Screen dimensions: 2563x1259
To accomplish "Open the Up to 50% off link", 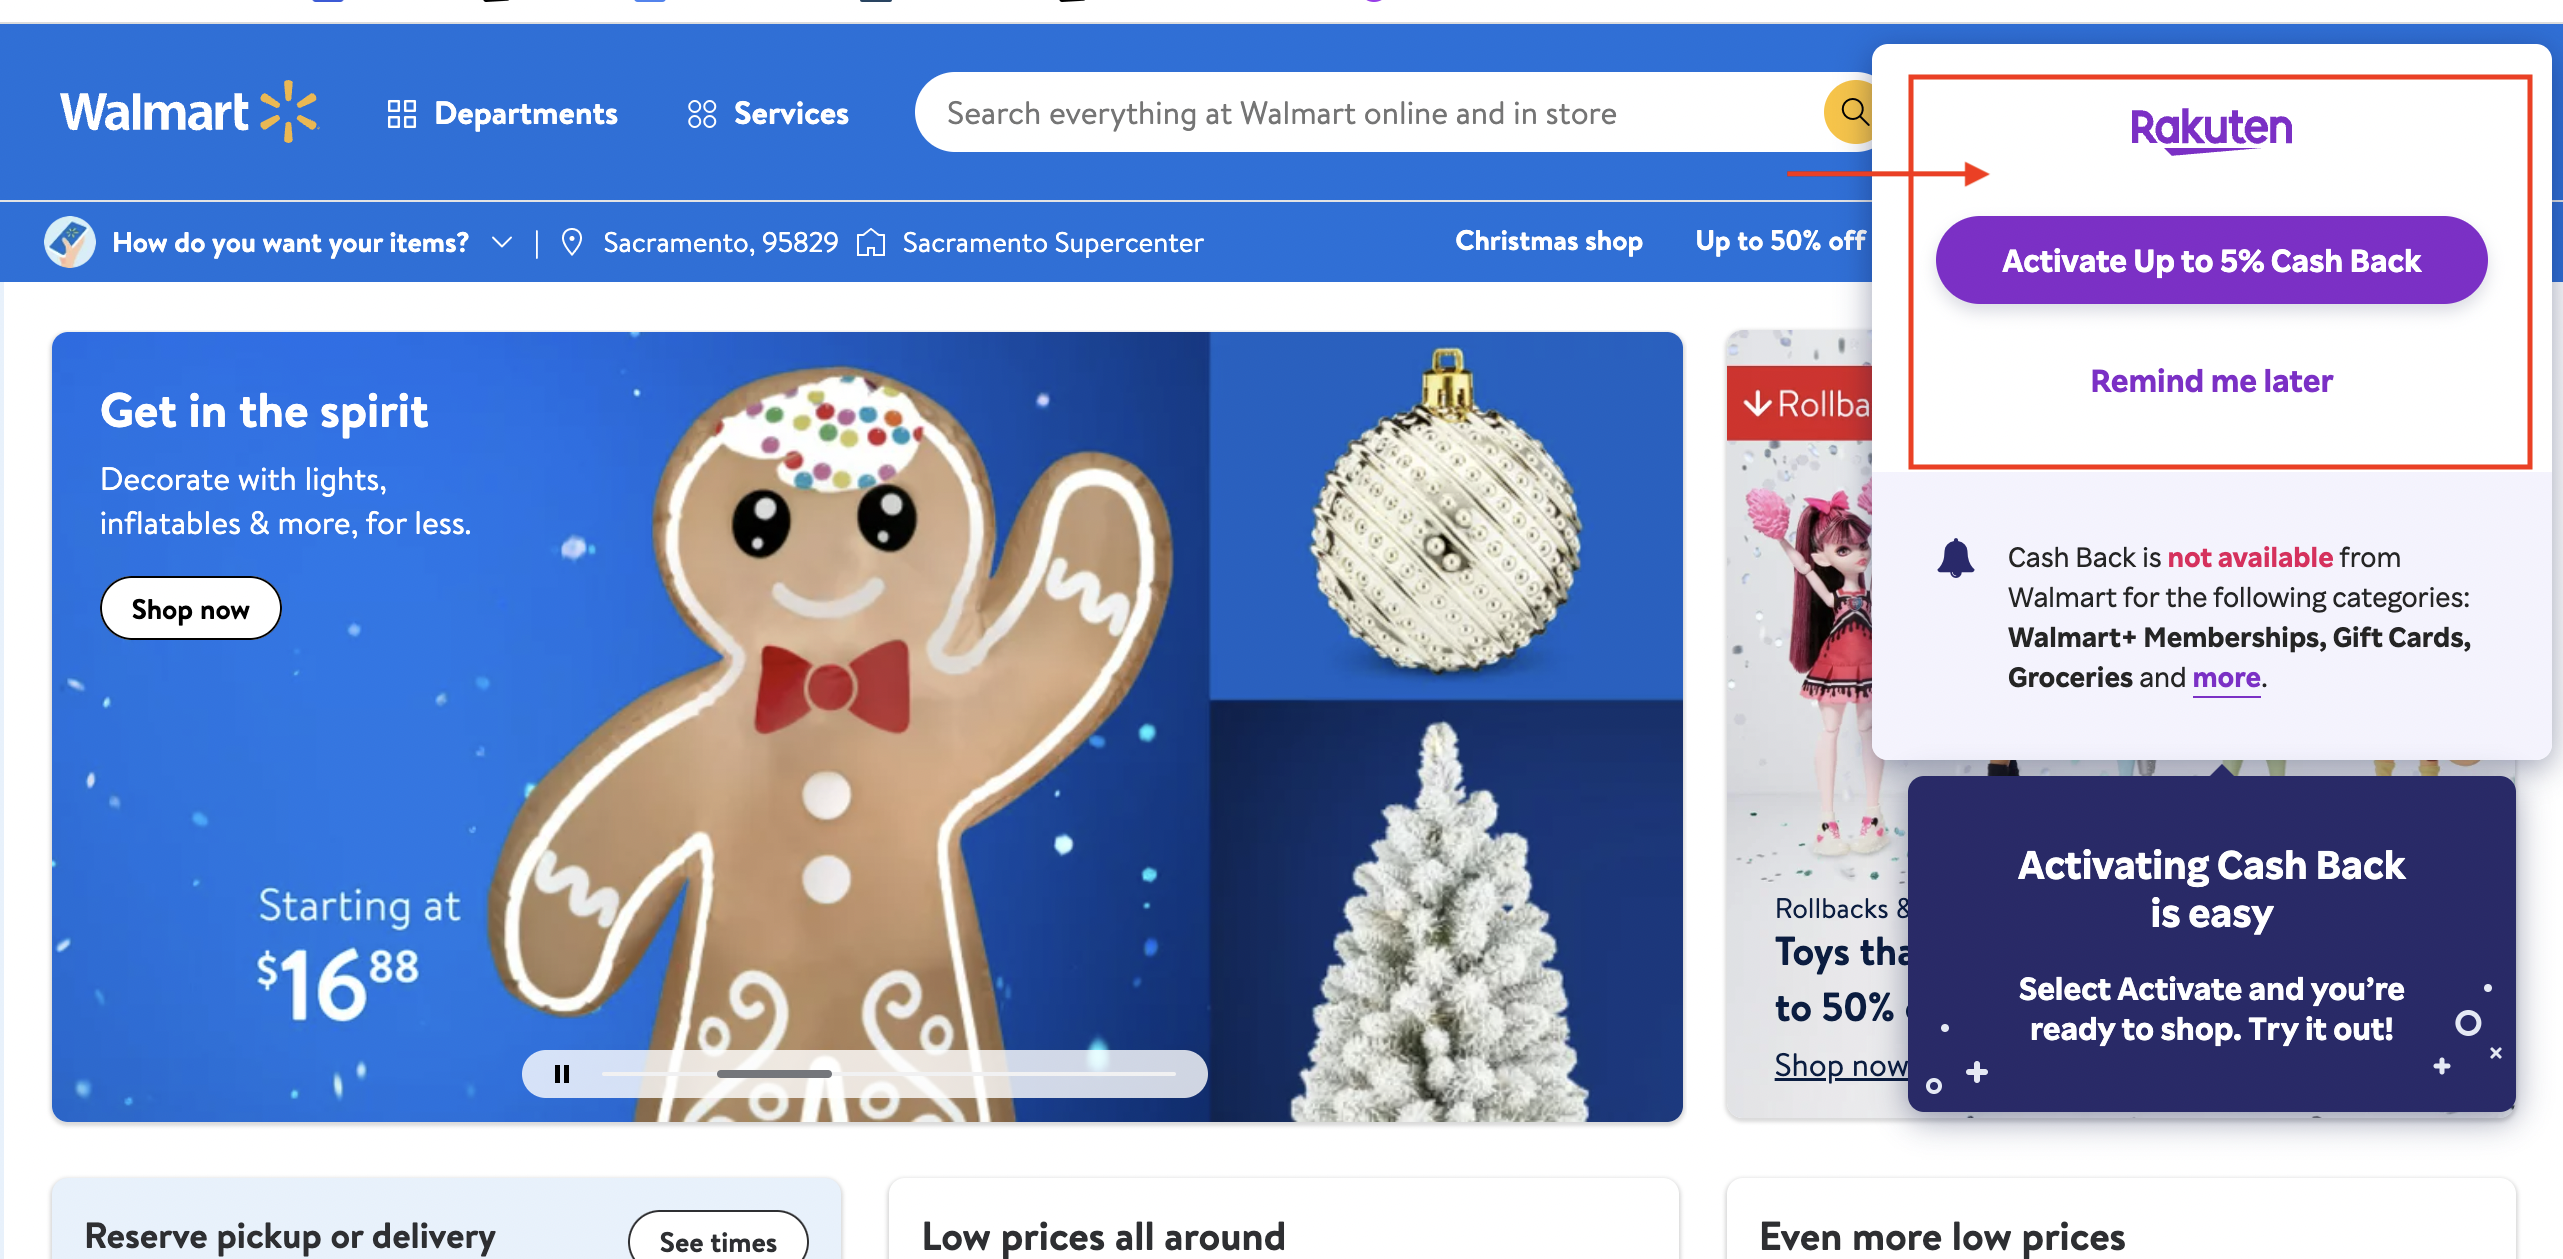I will point(1780,241).
